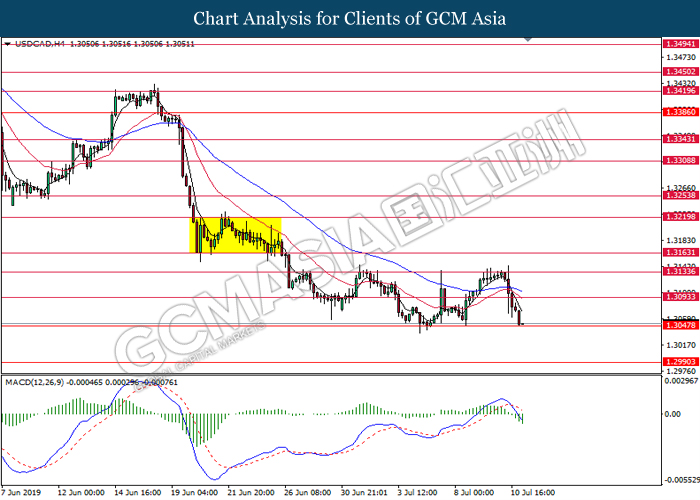
Task: Select the red price tag 1.30933
Action: click(681, 297)
